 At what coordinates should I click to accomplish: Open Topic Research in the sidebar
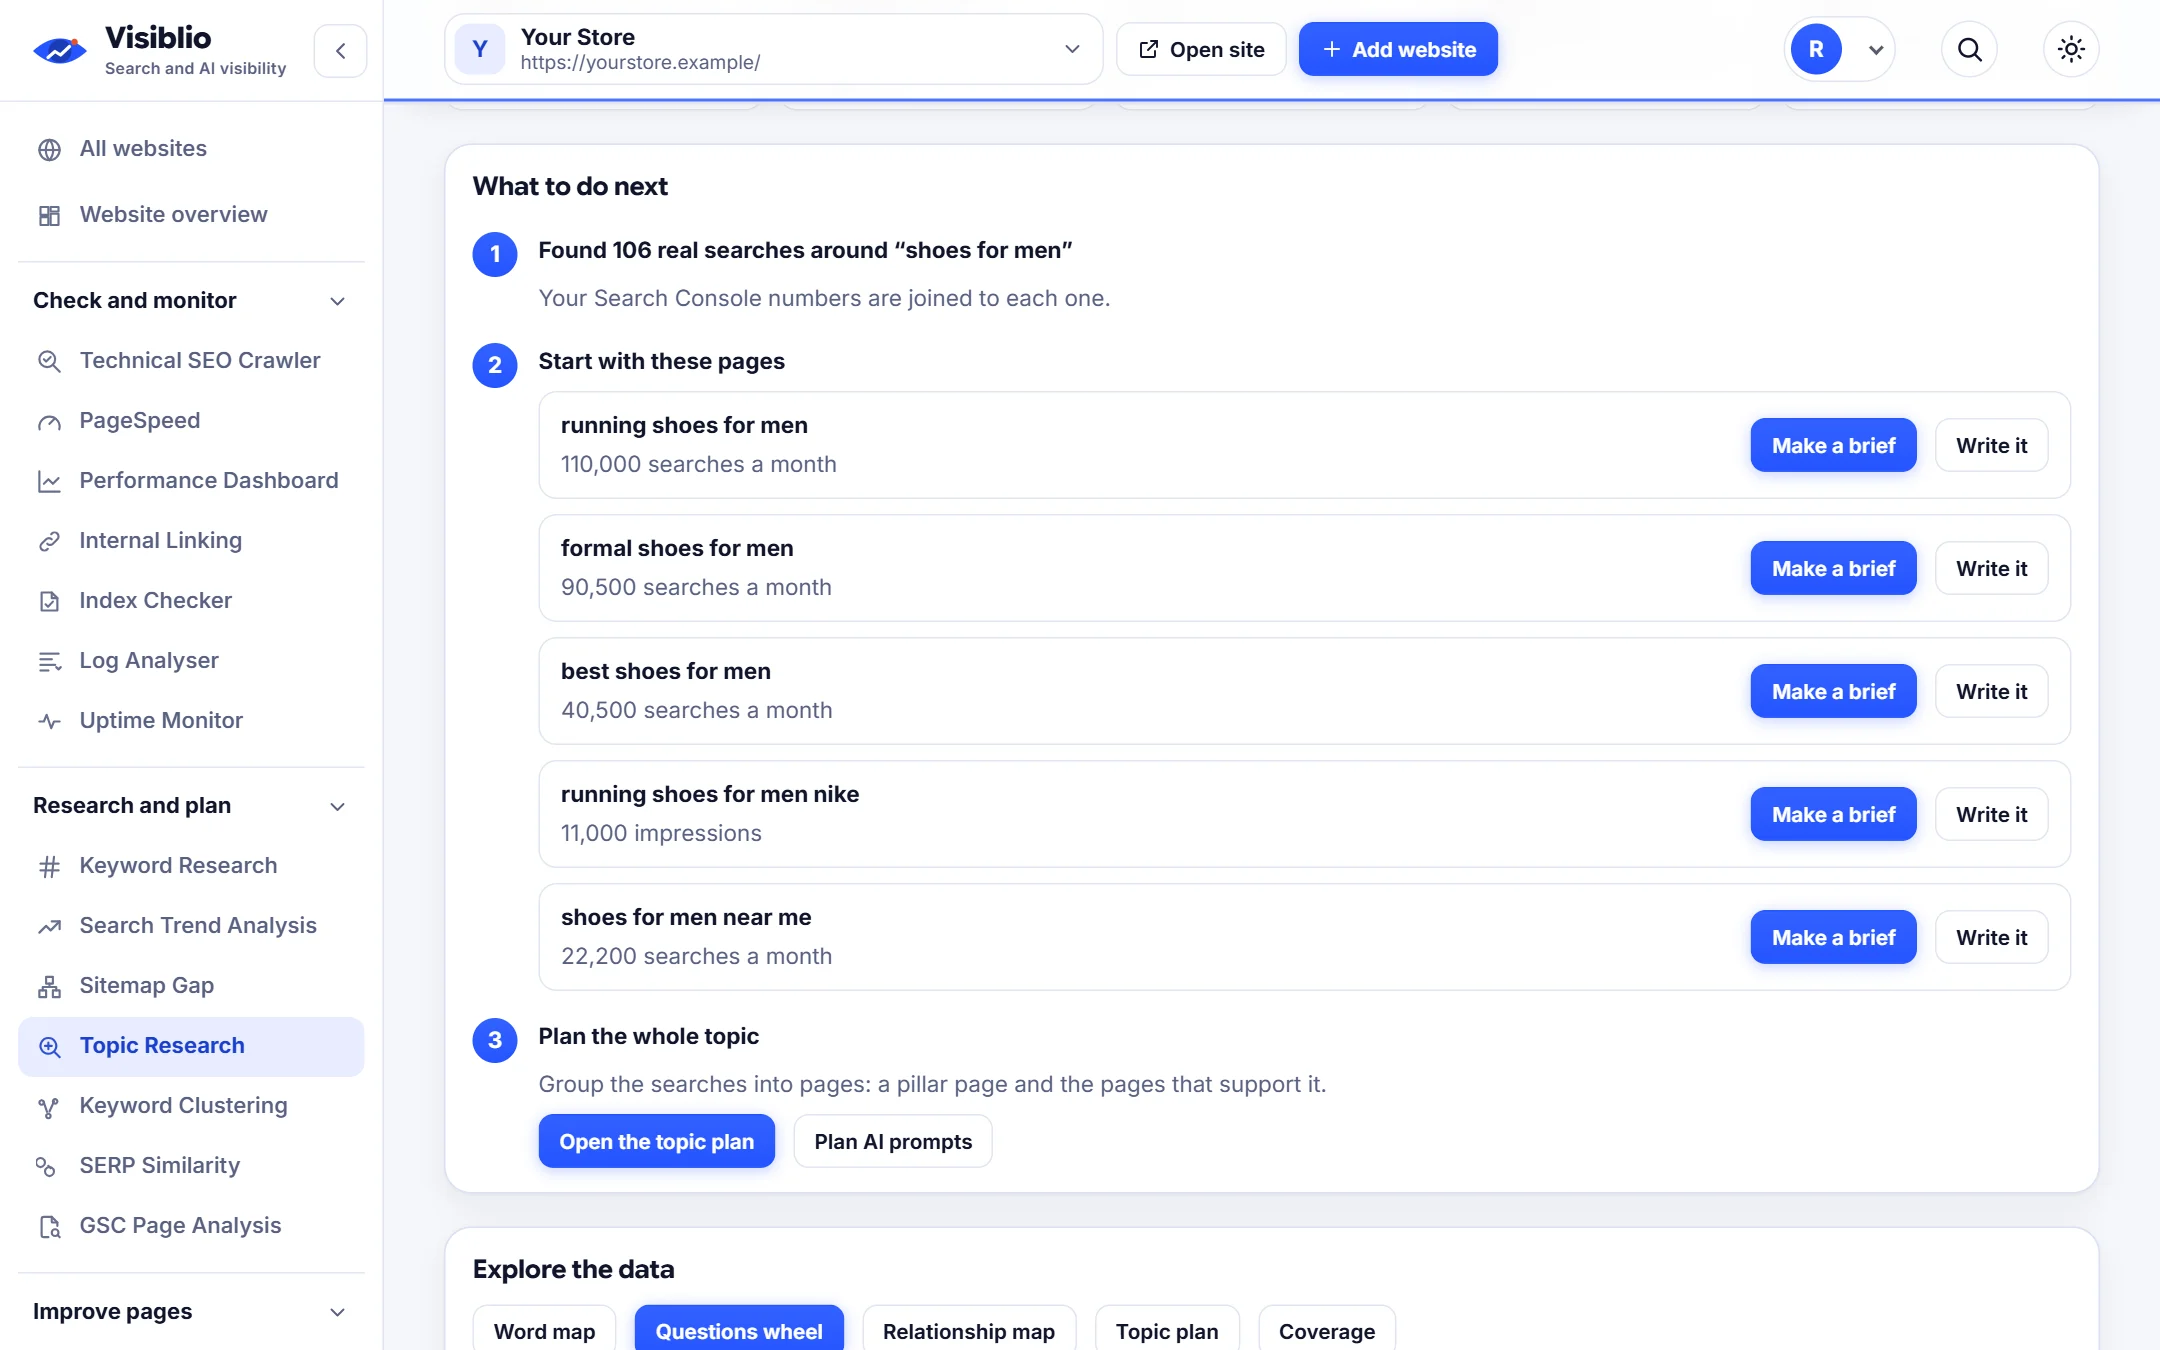[x=191, y=1046]
